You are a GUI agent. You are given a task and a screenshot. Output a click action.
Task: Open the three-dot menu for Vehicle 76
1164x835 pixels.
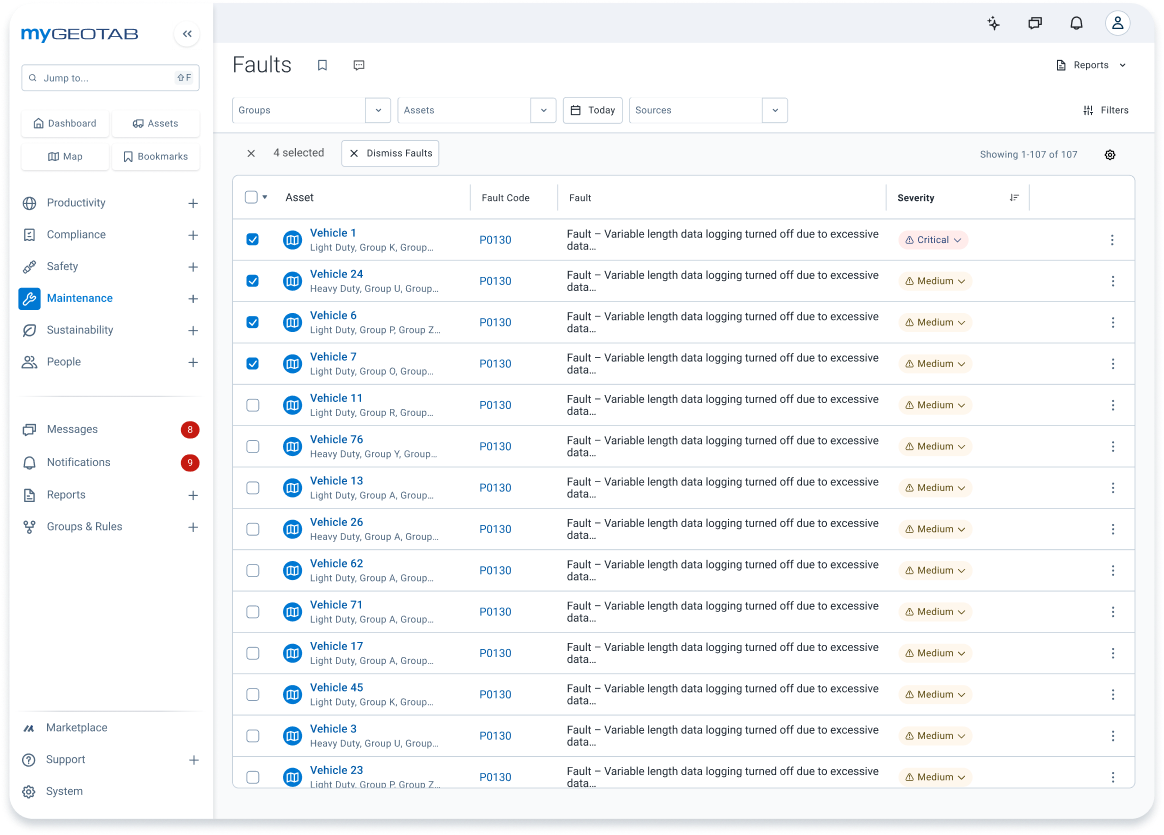tap(1112, 447)
